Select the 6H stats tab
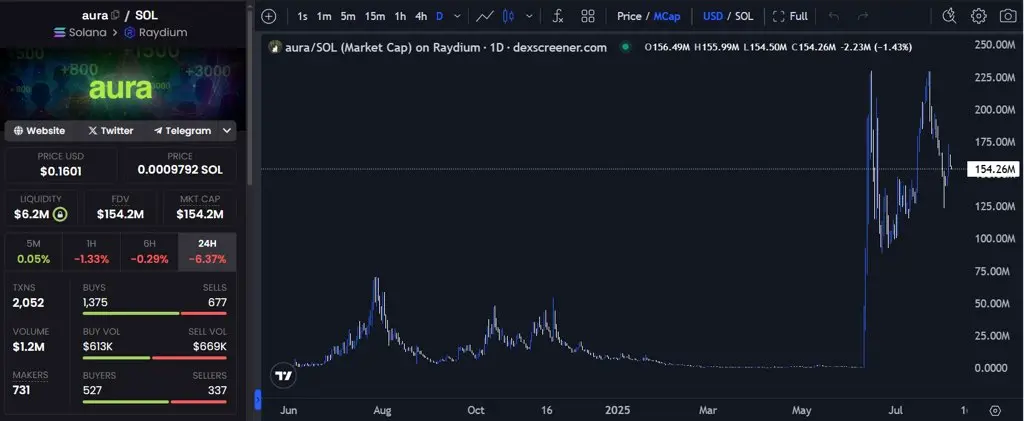 point(150,251)
